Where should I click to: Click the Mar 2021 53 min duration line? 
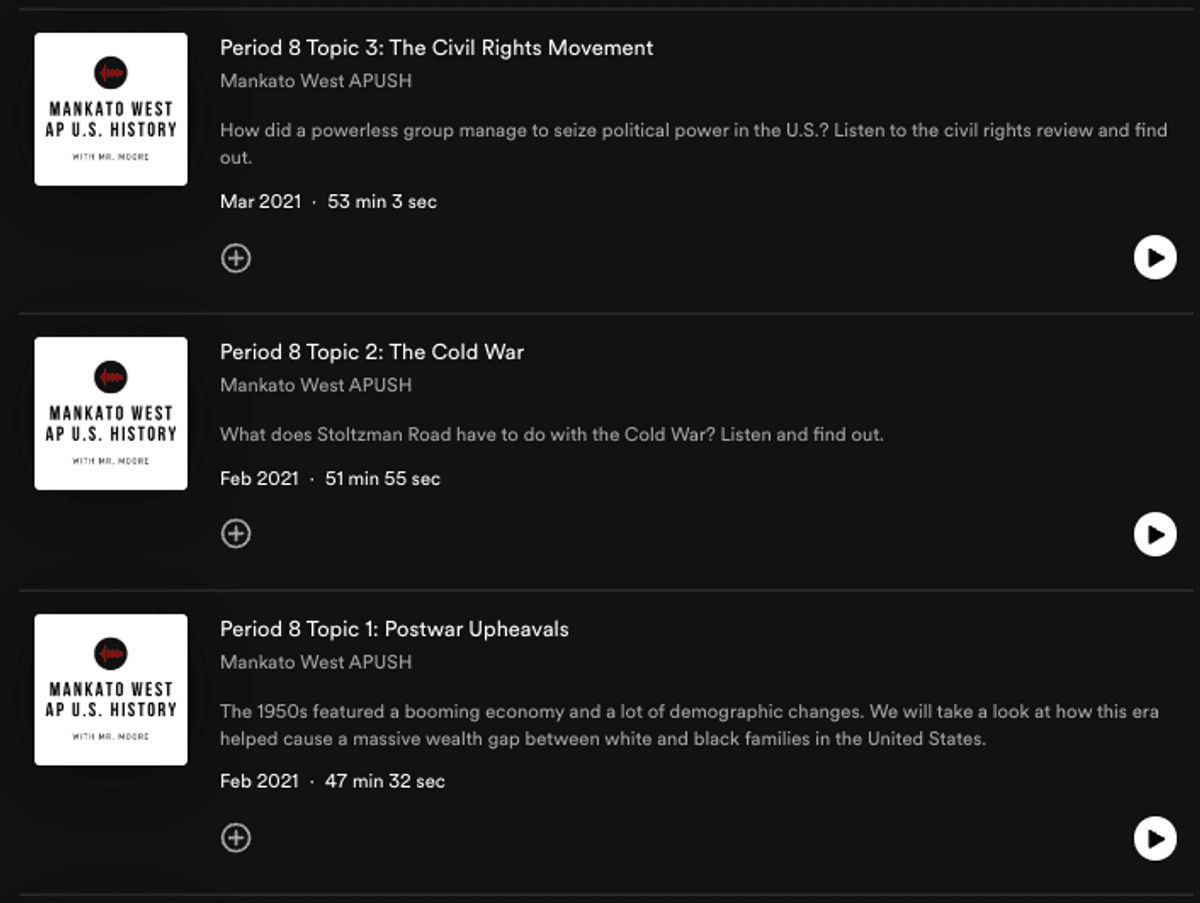click(x=328, y=202)
